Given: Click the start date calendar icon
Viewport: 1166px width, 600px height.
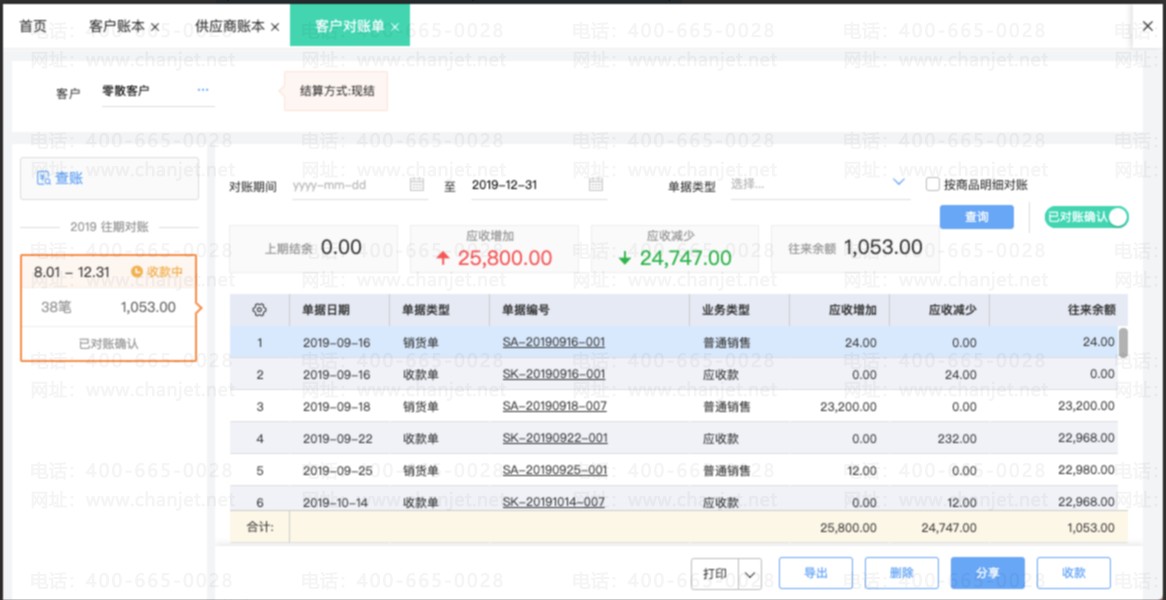Looking at the screenshot, I should pos(416,184).
